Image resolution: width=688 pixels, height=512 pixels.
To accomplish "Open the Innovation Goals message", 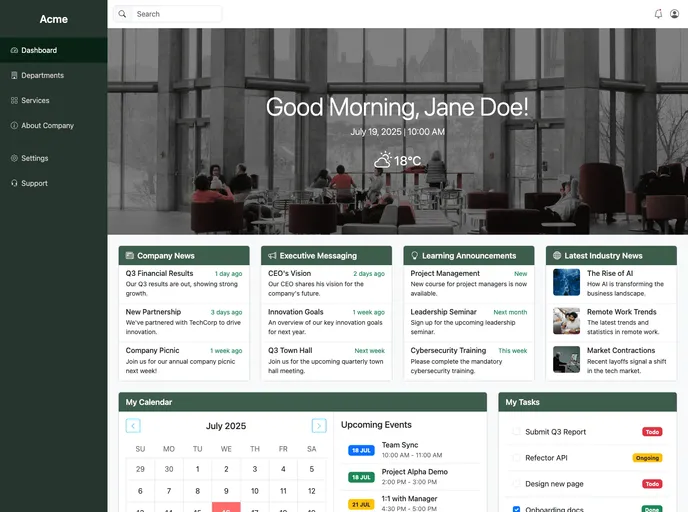I will click(326, 322).
